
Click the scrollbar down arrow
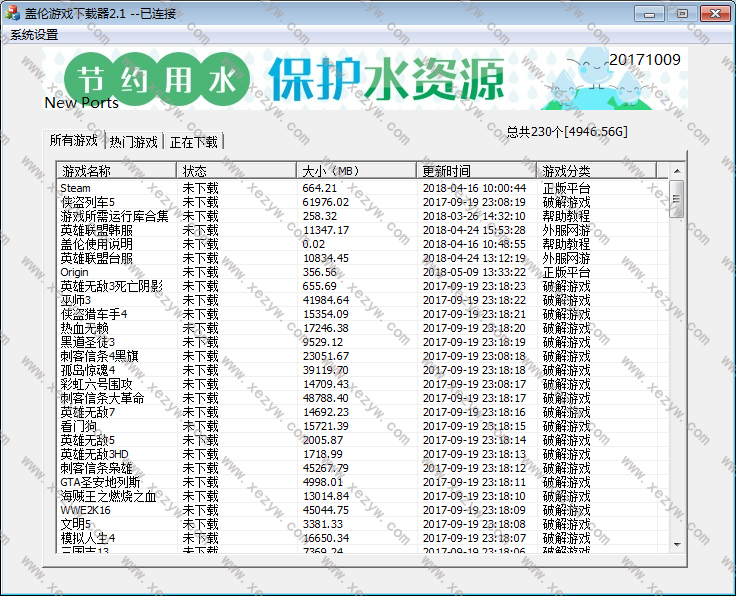[677, 543]
